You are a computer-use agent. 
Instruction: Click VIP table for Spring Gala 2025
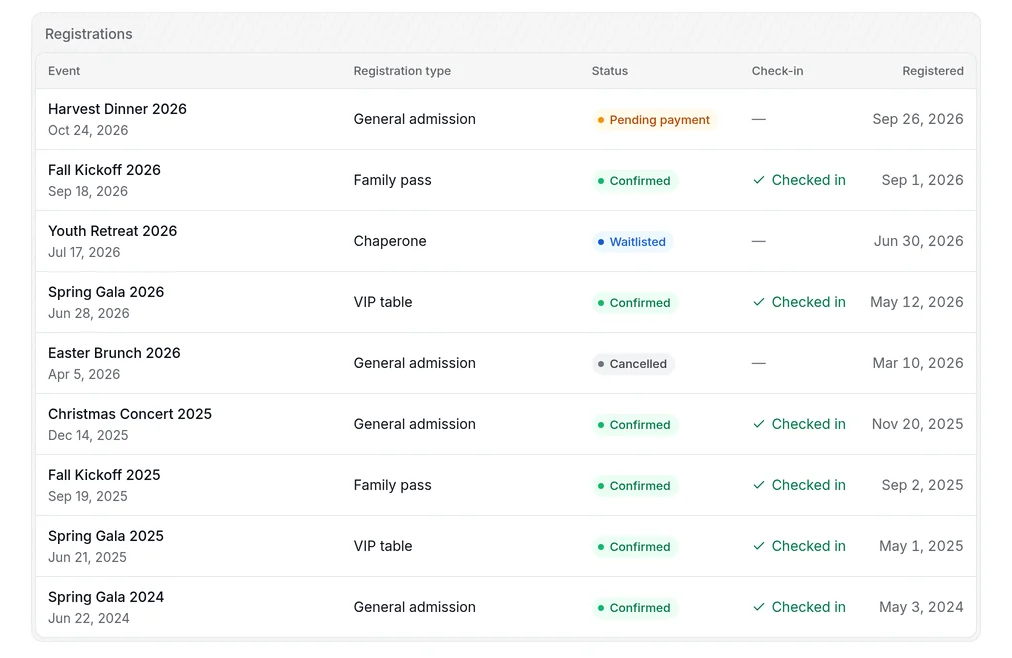coord(383,546)
